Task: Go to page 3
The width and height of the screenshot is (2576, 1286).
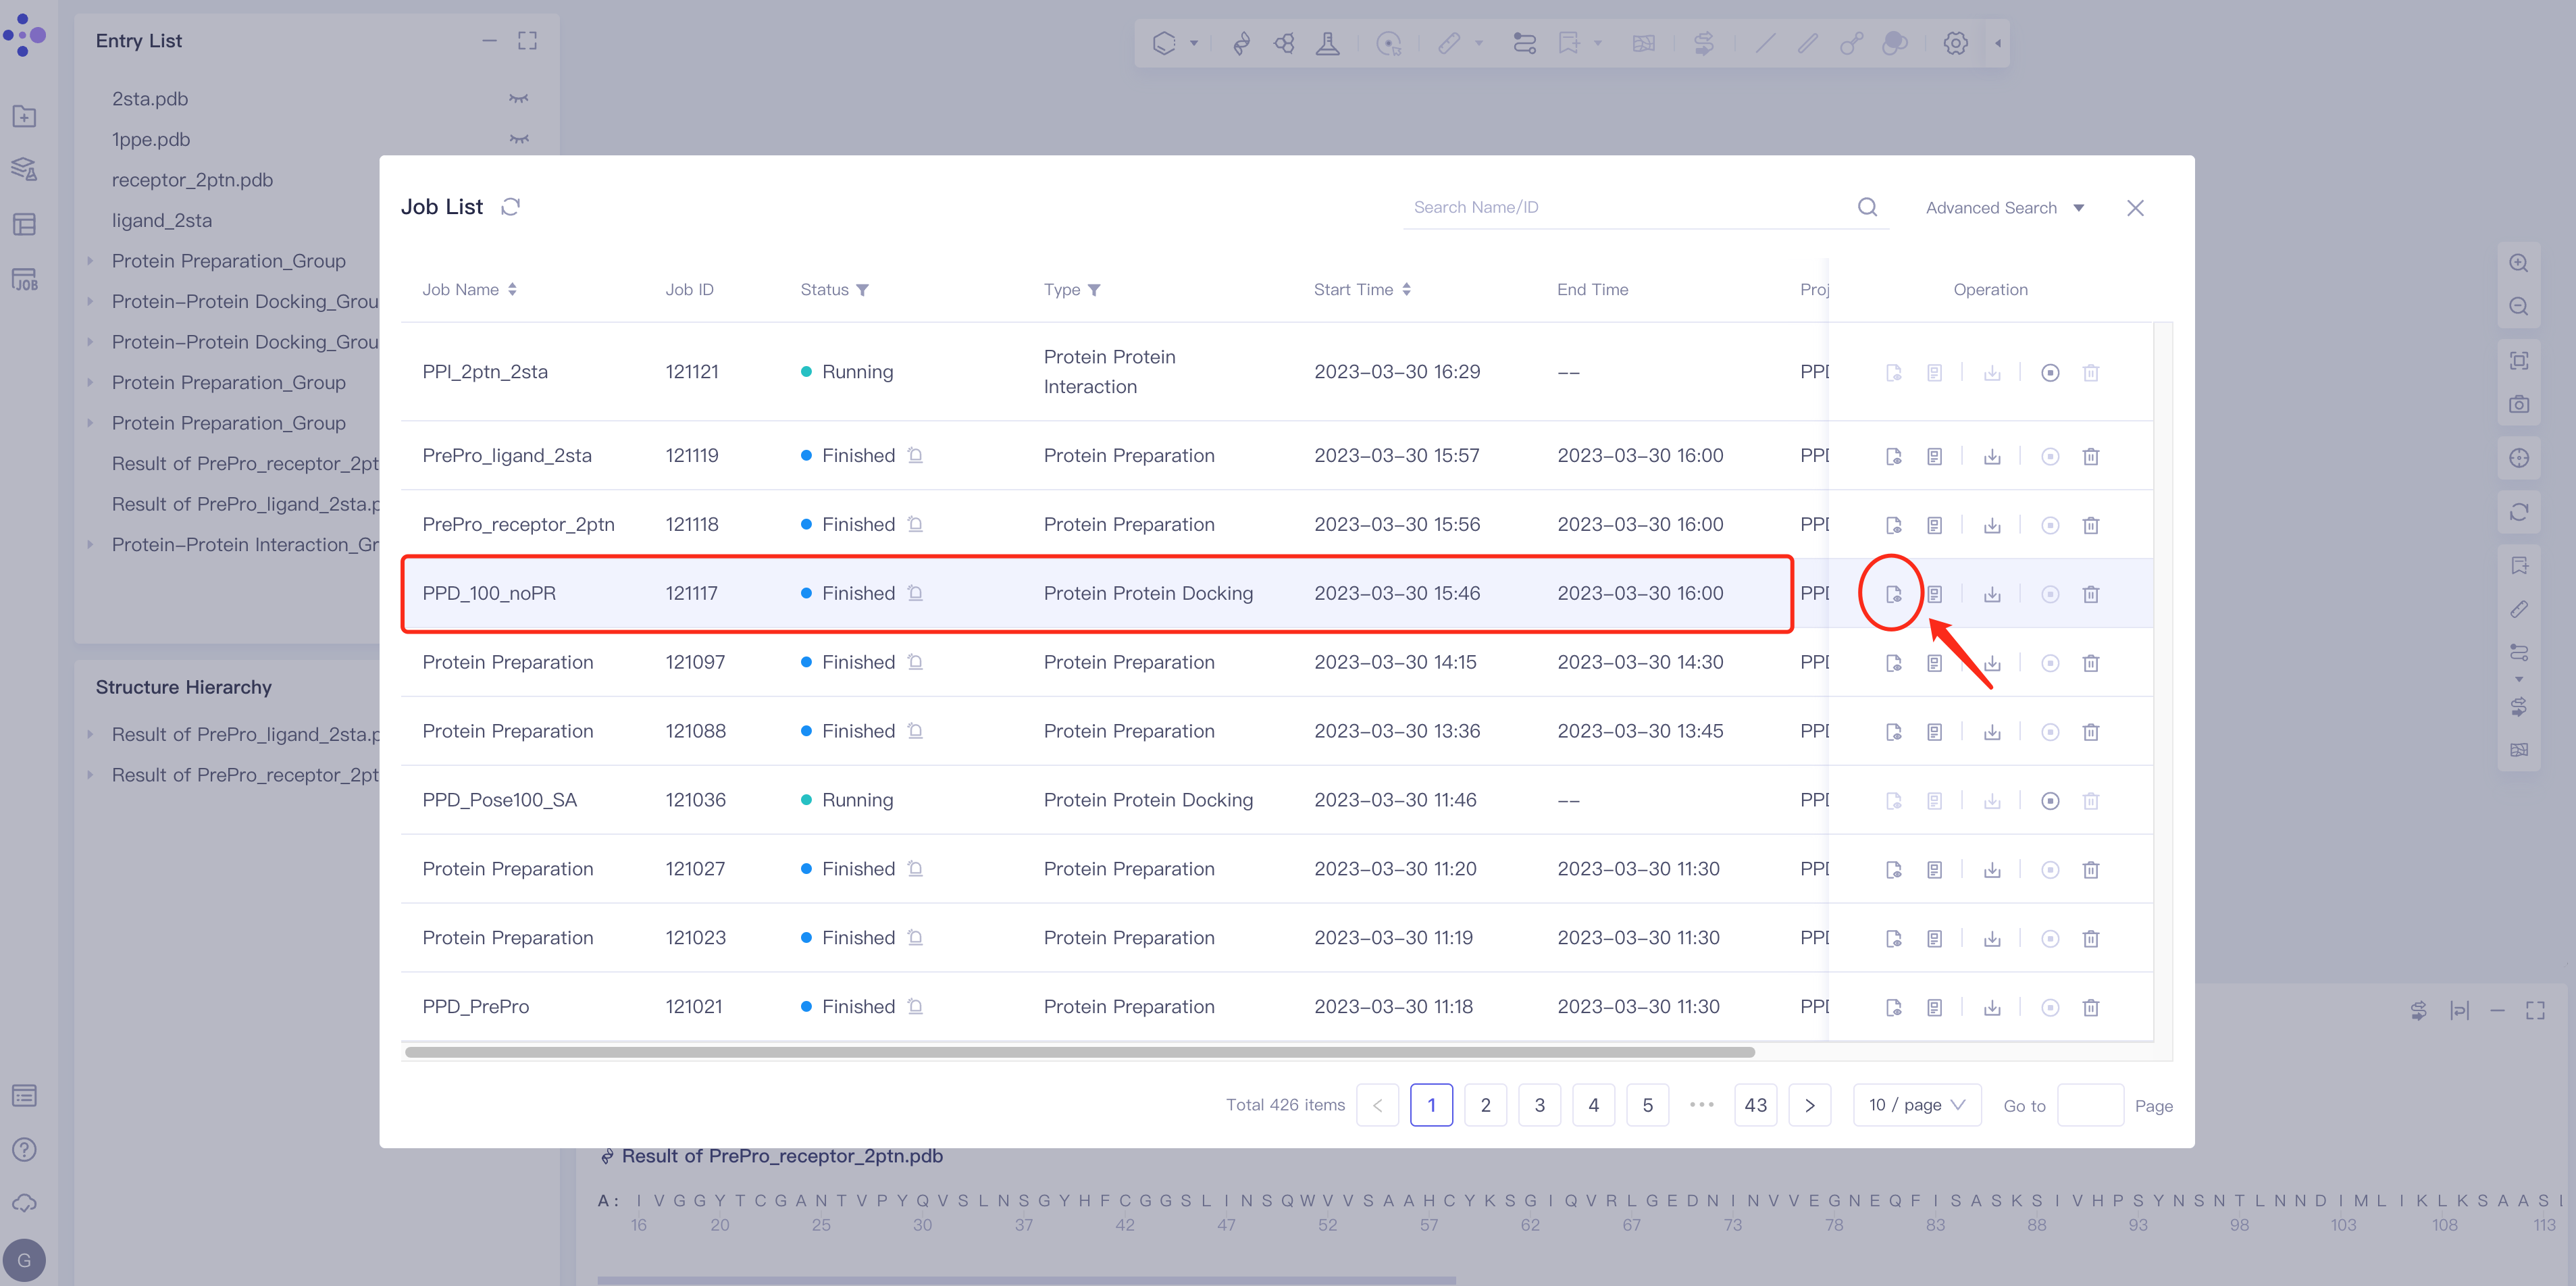Action: click(1539, 1105)
